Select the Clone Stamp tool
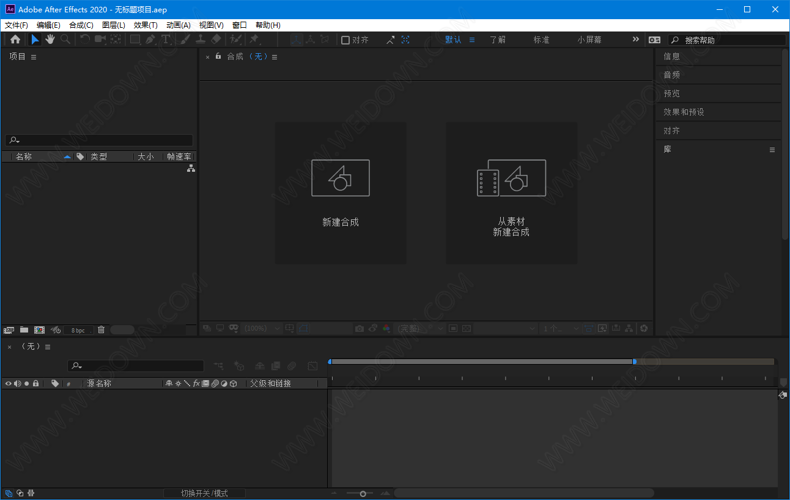790x500 pixels. click(200, 39)
